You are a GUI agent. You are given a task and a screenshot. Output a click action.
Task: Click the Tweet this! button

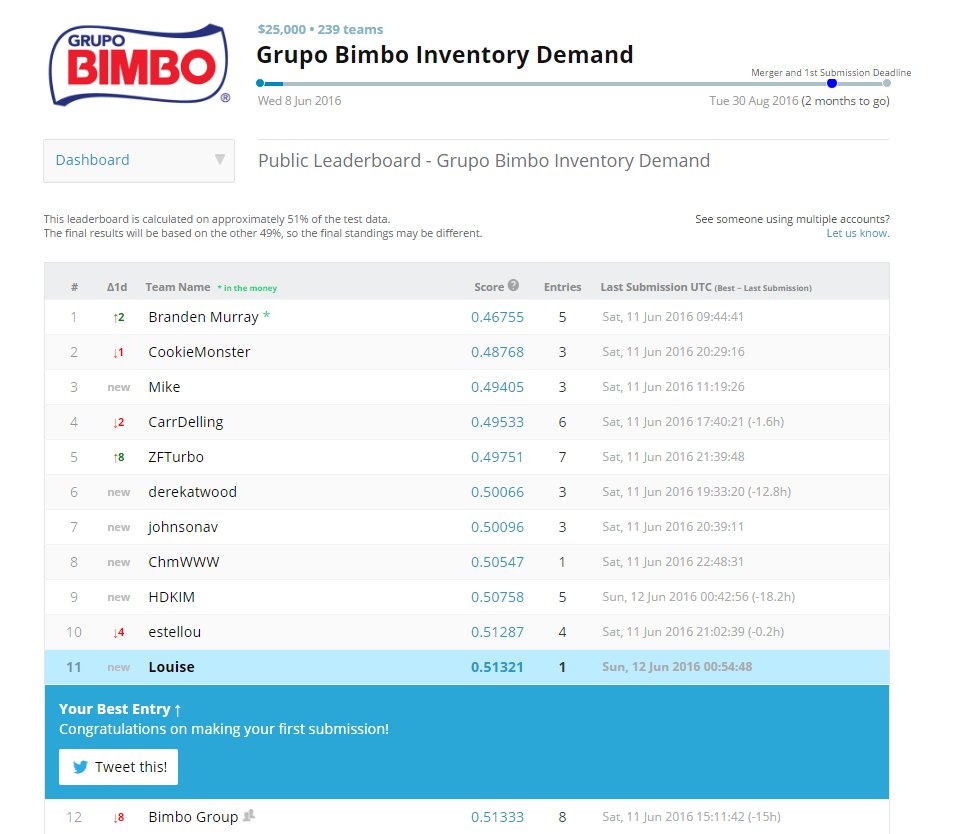119,767
